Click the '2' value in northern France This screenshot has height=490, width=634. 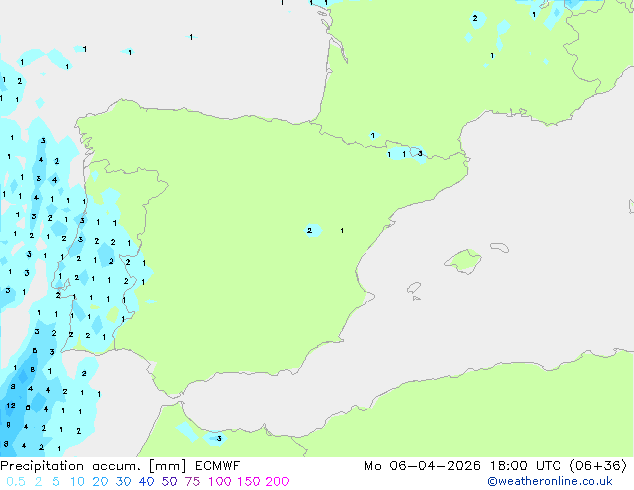pos(475,18)
